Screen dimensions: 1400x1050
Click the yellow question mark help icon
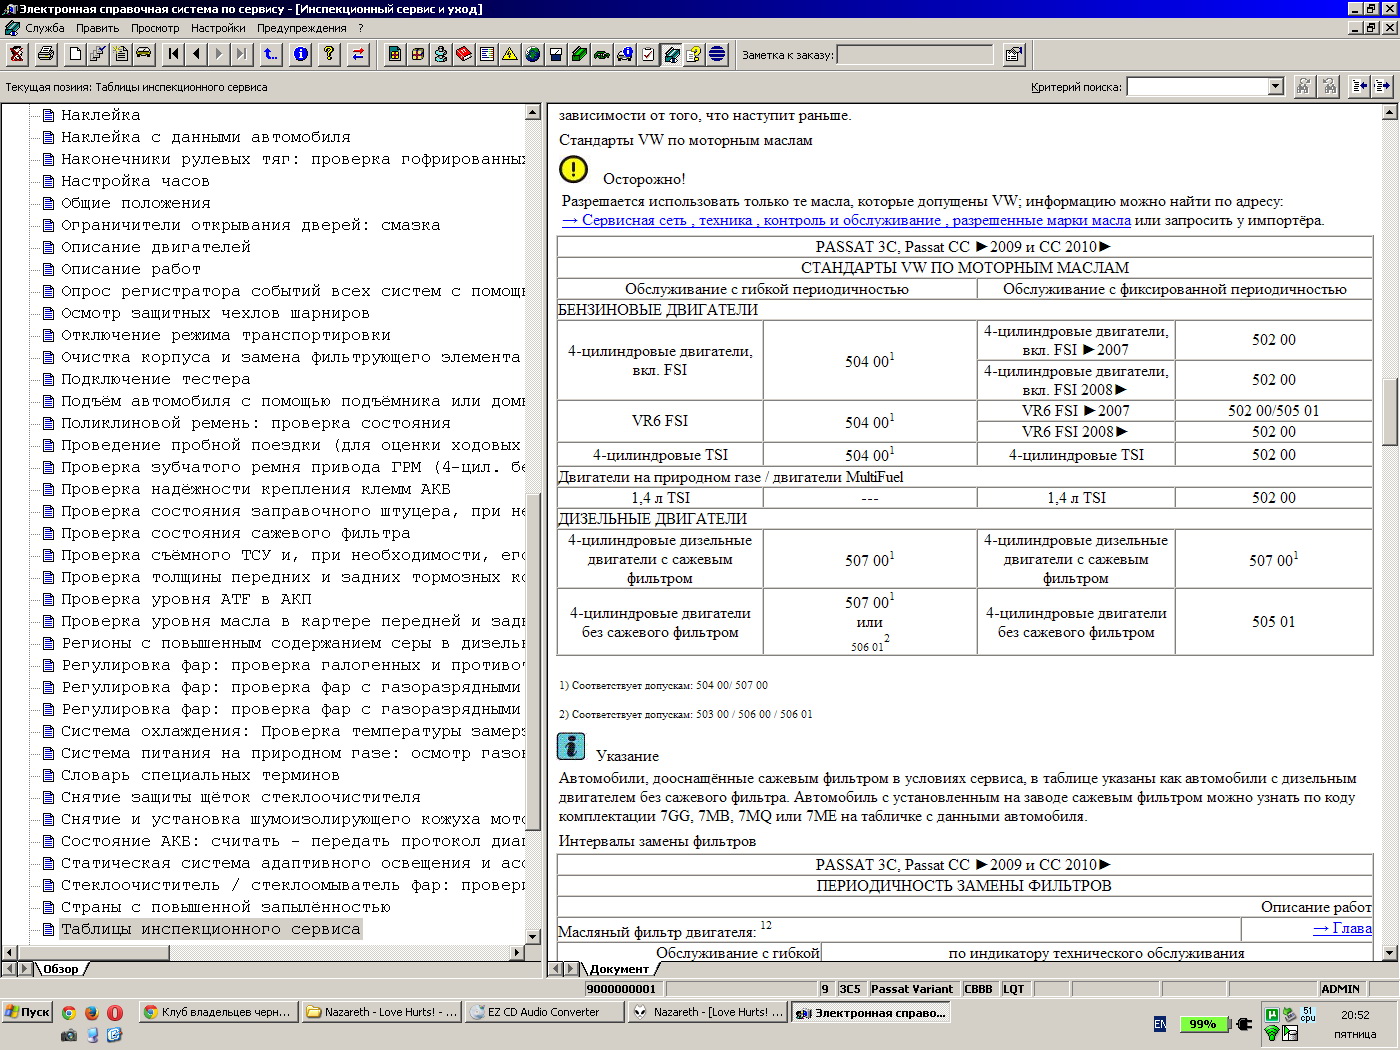[x=329, y=54]
